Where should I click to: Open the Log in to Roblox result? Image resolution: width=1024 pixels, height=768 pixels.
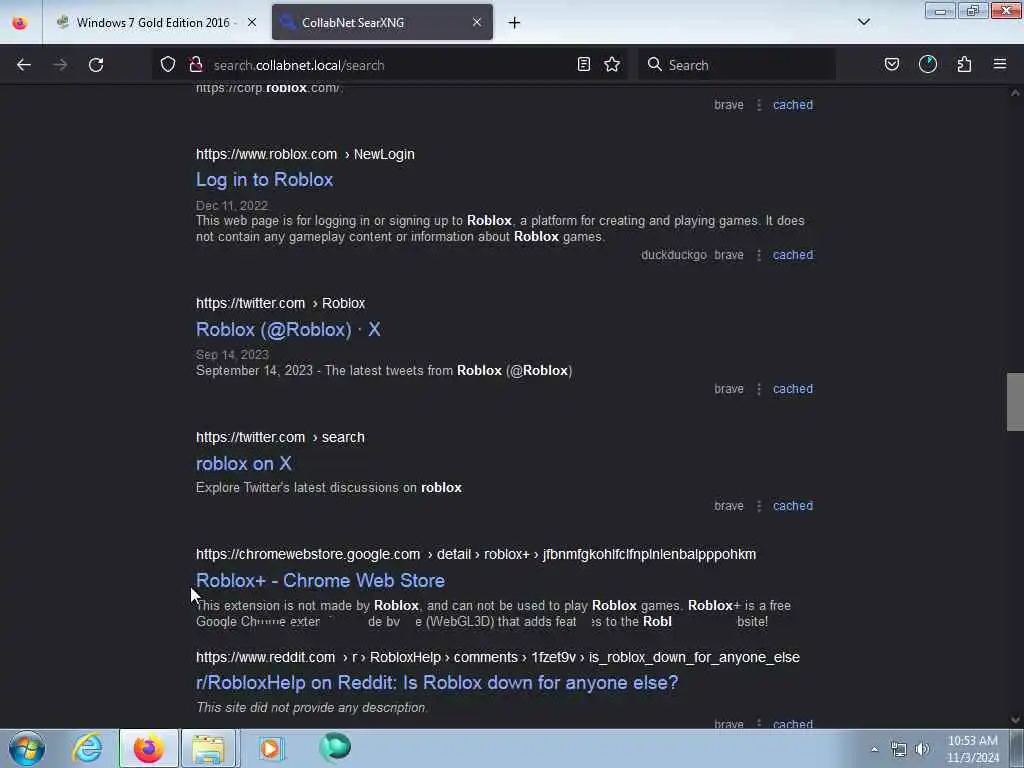264,180
